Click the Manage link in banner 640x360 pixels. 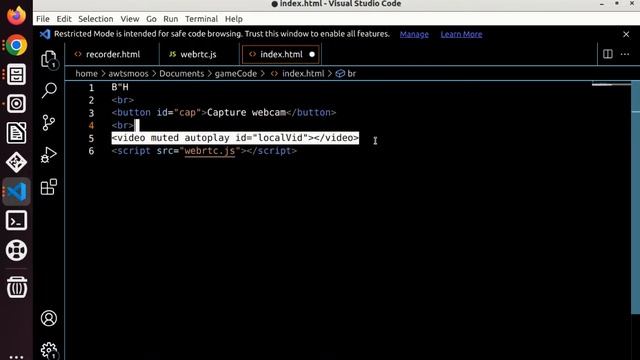point(414,34)
